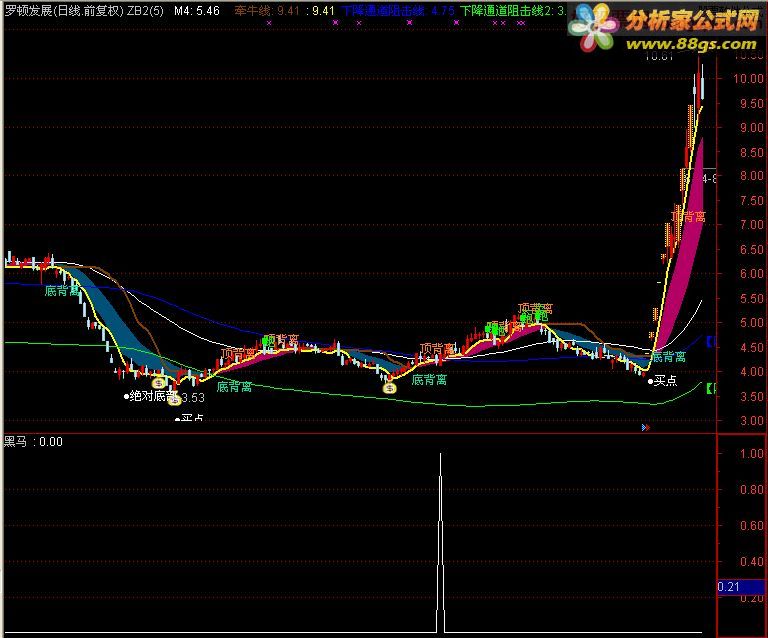Click the blue 0.21 value box on axis

coord(741,586)
